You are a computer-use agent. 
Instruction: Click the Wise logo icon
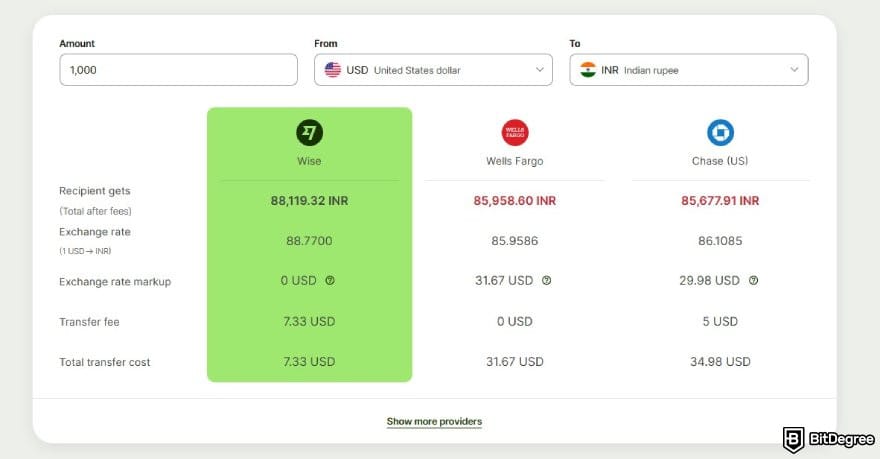[309, 132]
